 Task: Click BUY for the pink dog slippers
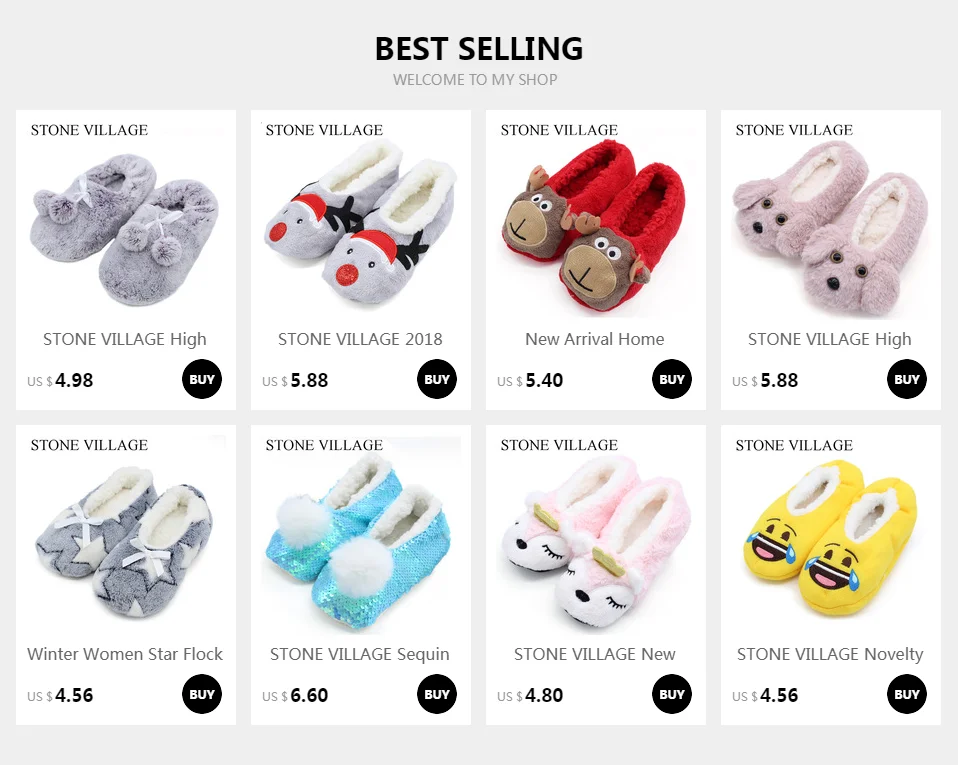coord(907,379)
